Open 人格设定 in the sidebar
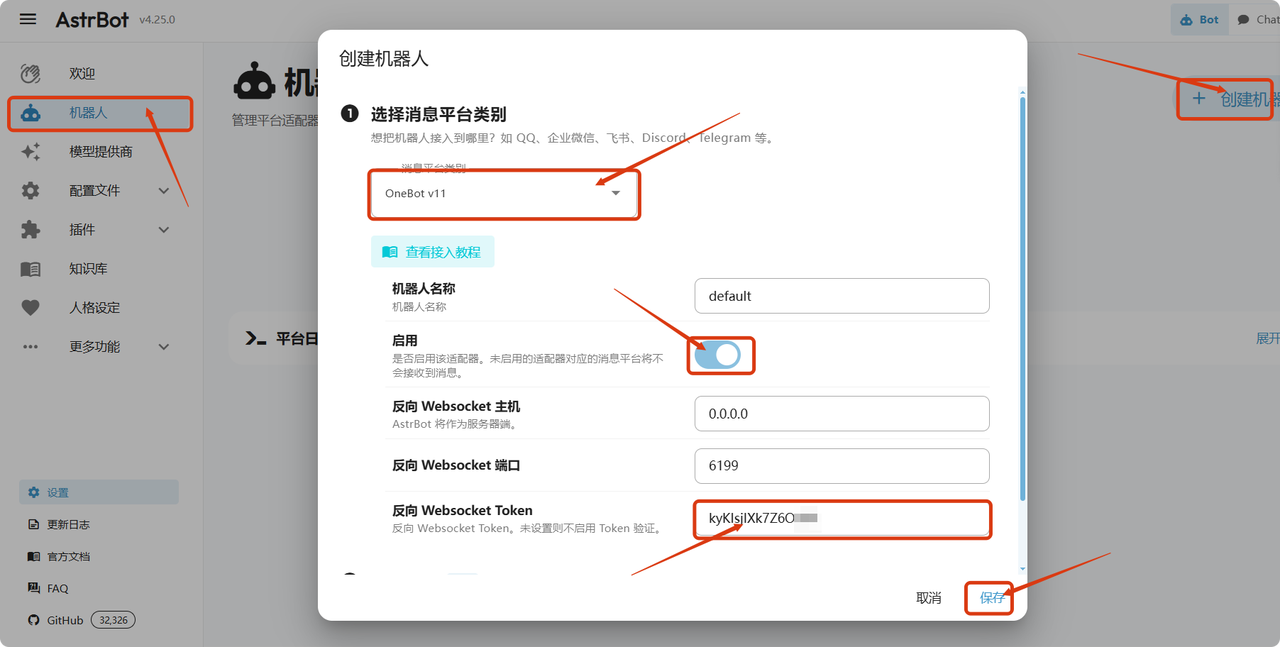Image resolution: width=1280 pixels, height=647 pixels. click(100, 308)
